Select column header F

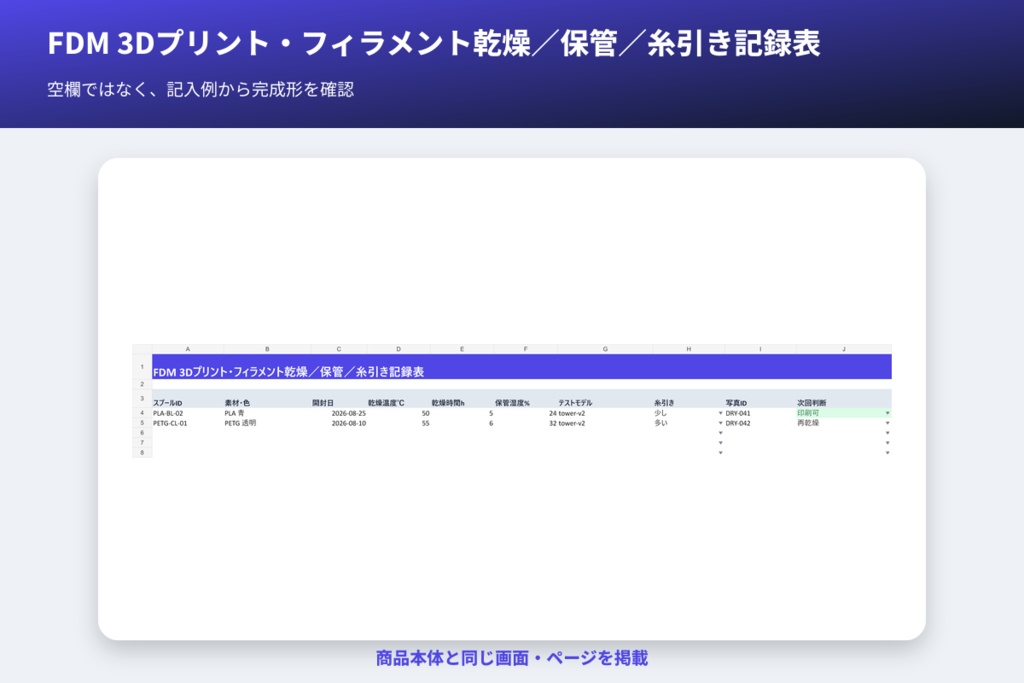[x=525, y=349]
